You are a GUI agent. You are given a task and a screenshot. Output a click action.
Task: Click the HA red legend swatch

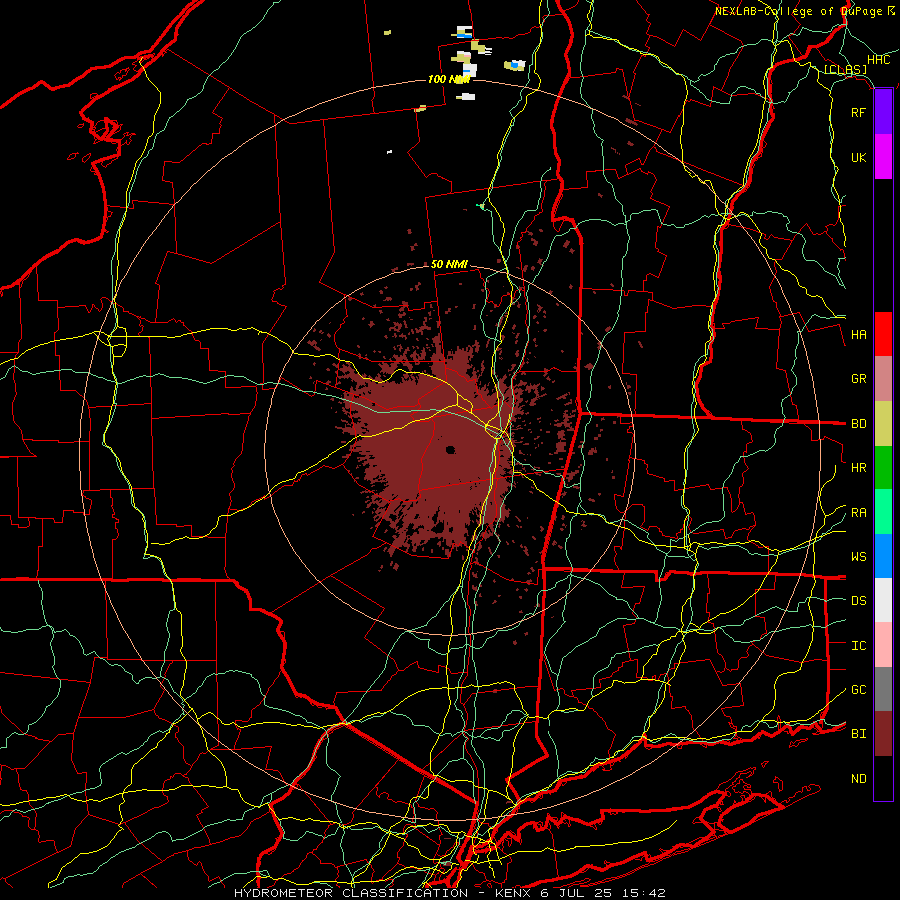coord(883,334)
